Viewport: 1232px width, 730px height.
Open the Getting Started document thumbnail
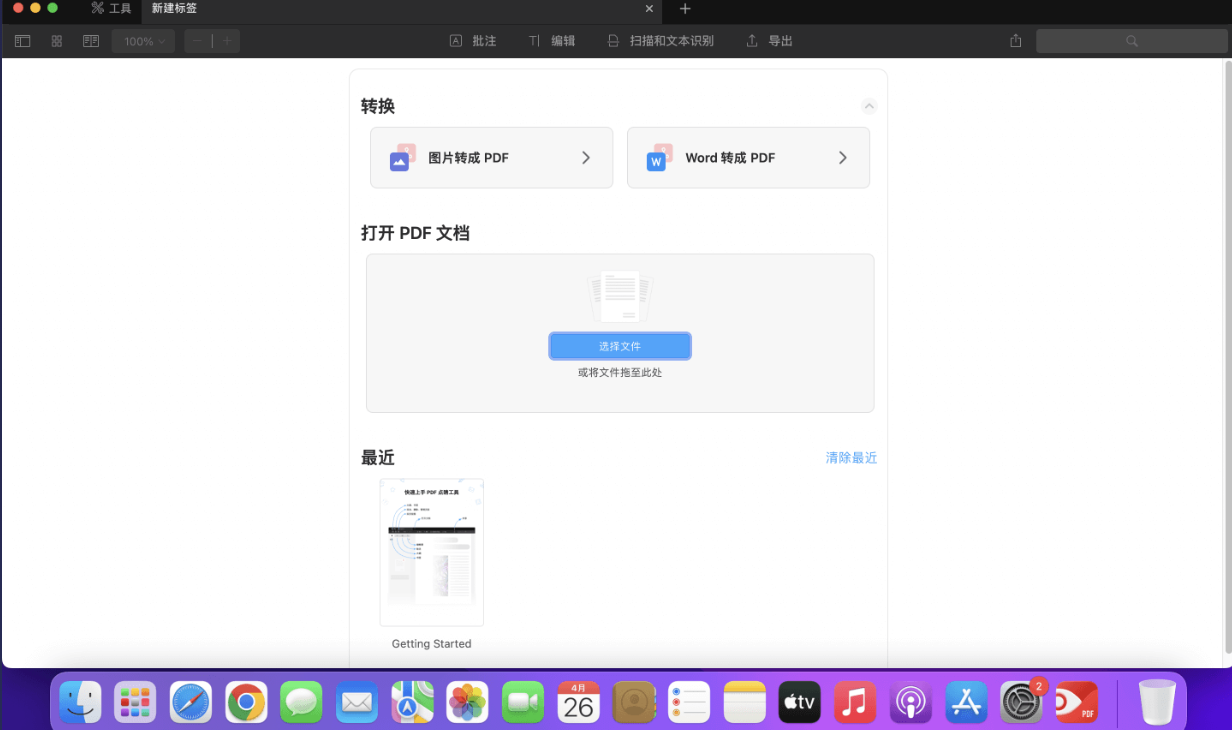point(432,553)
